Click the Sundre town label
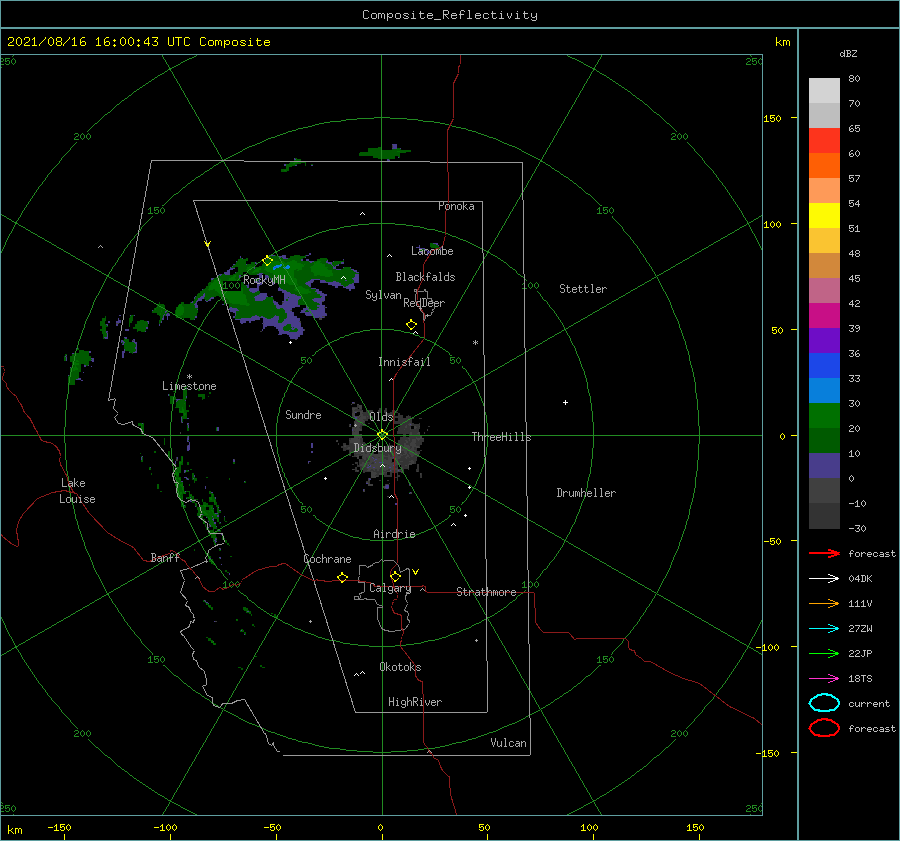900x841 pixels. (x=303, y=414)
